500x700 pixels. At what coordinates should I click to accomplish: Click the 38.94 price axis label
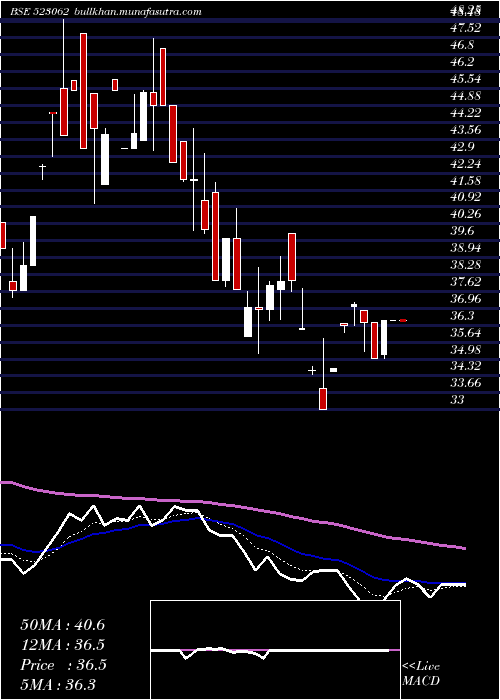[466, 248]
